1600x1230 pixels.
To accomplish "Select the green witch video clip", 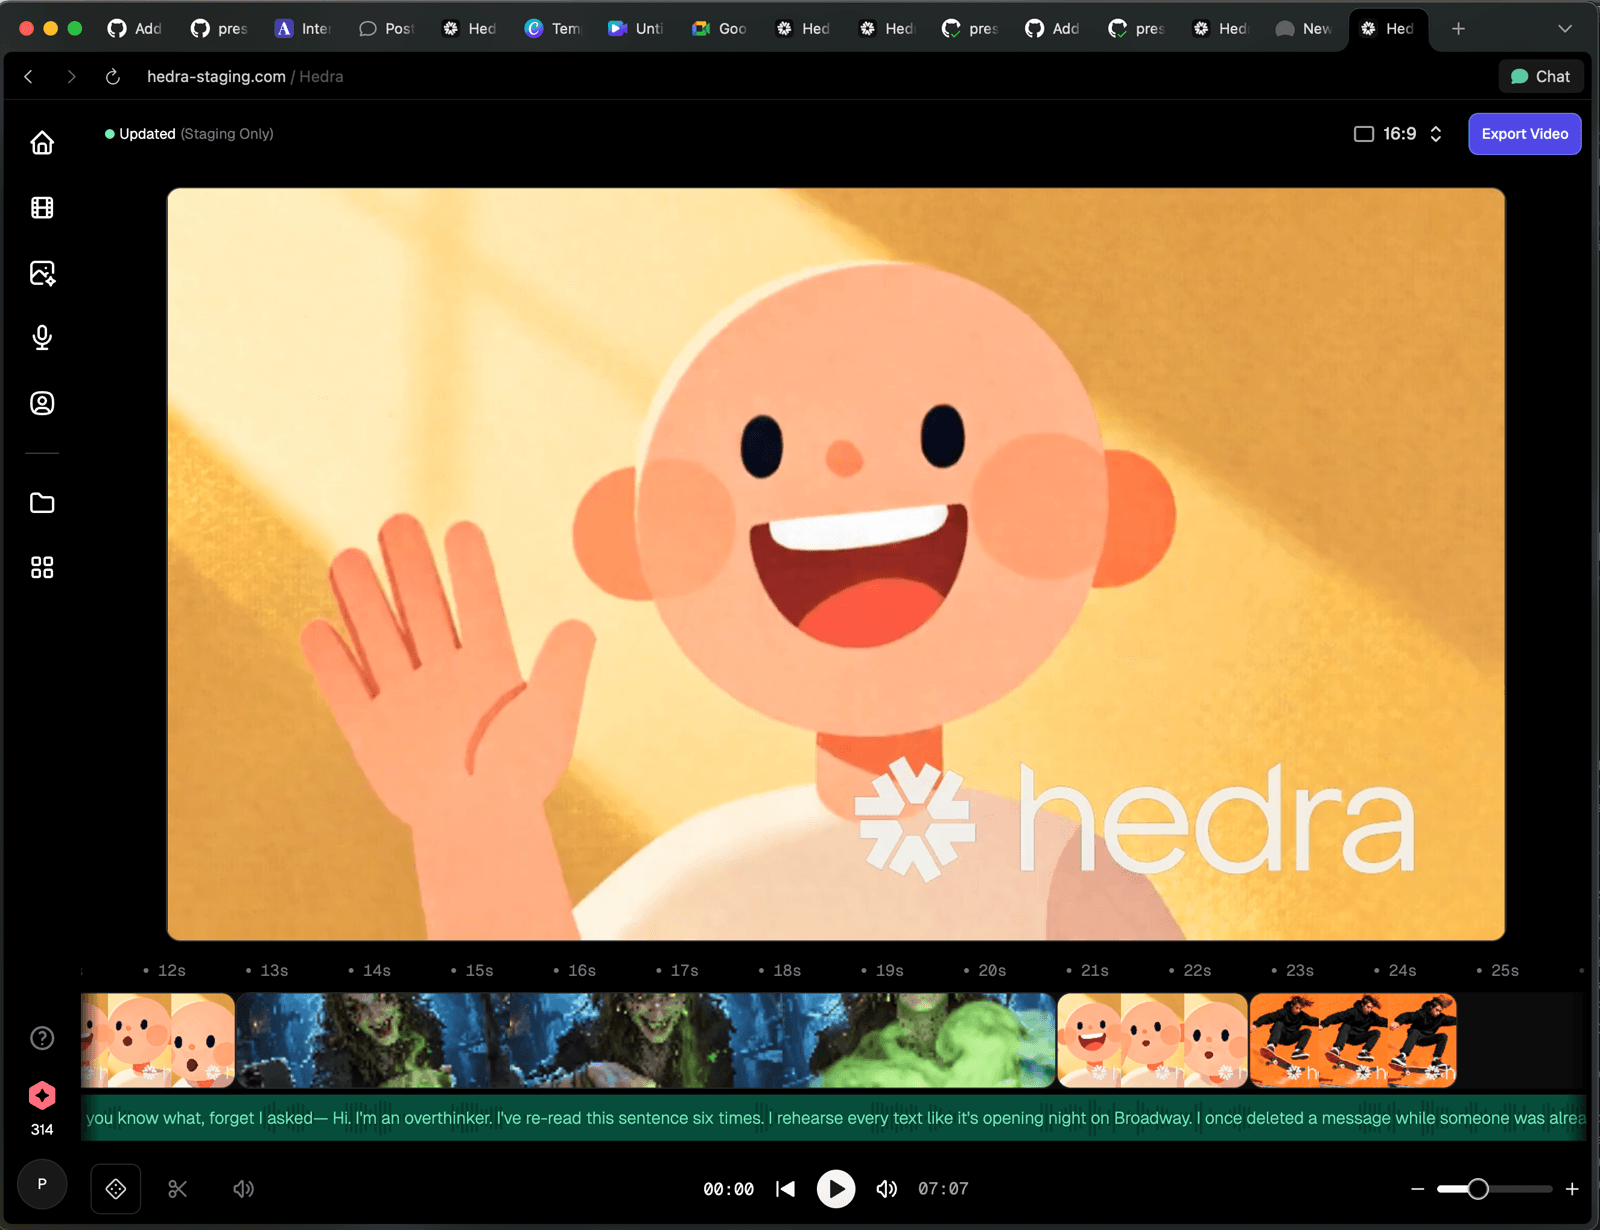I will pyautogui.click(x=646, y=1040).
